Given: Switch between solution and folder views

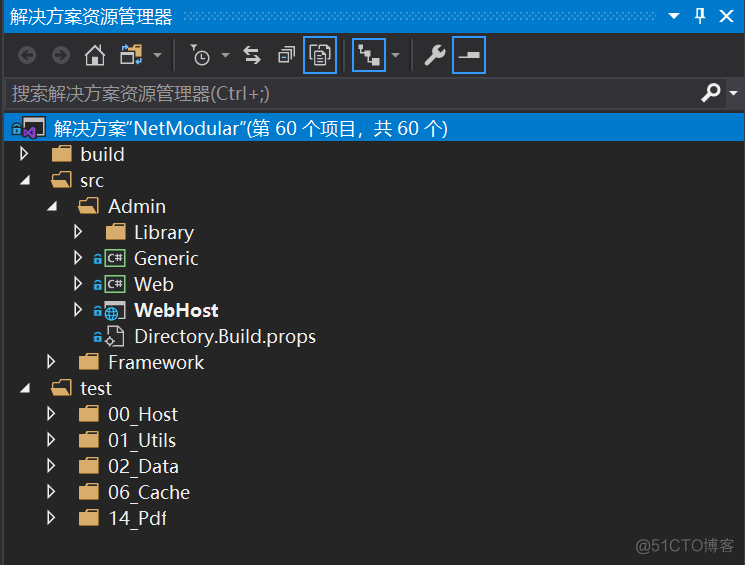Looking at the screenshot, I should click(131, 55).
